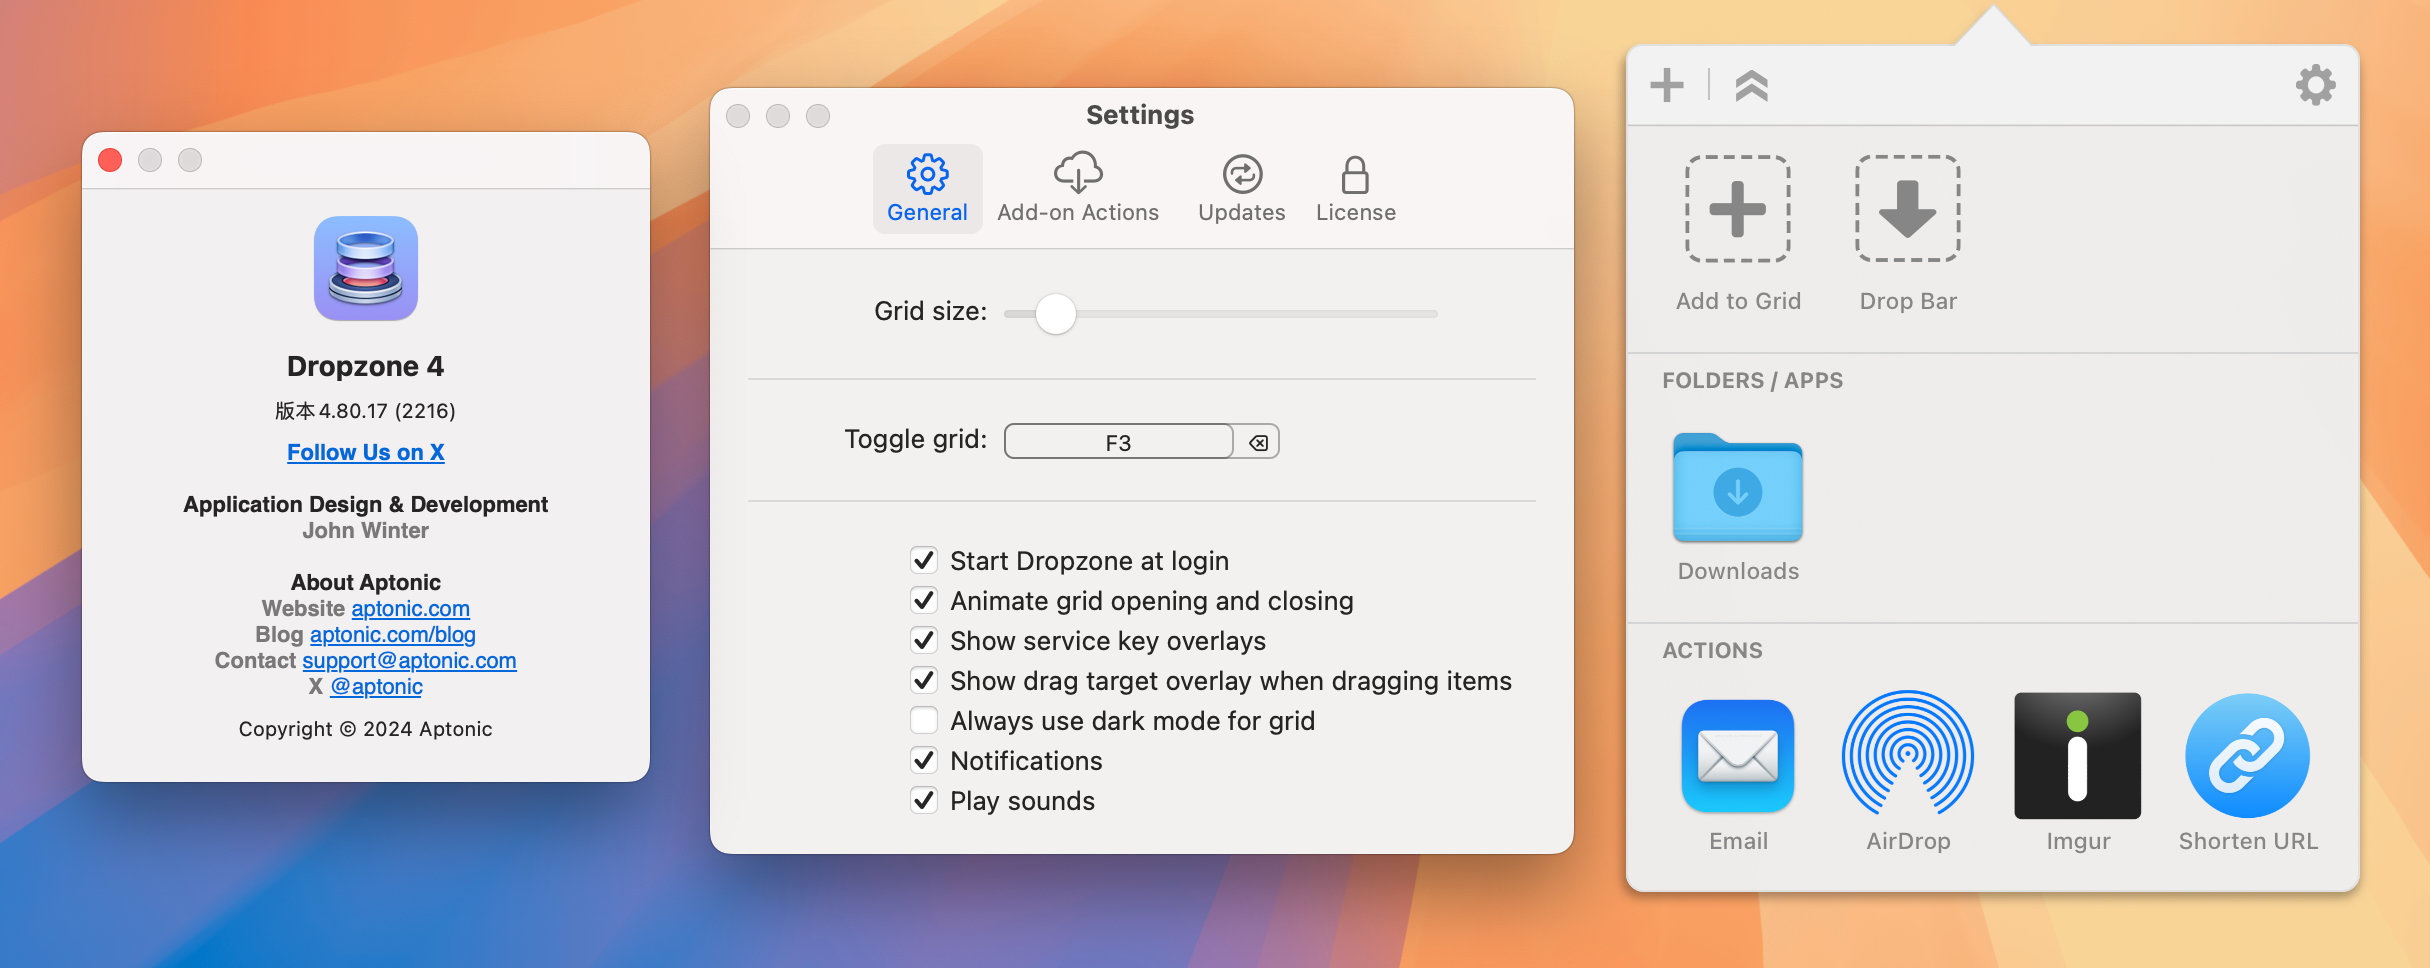Click the Dropzone 4 title text
Screen dimensions: 2430x968
pos(366,366)
